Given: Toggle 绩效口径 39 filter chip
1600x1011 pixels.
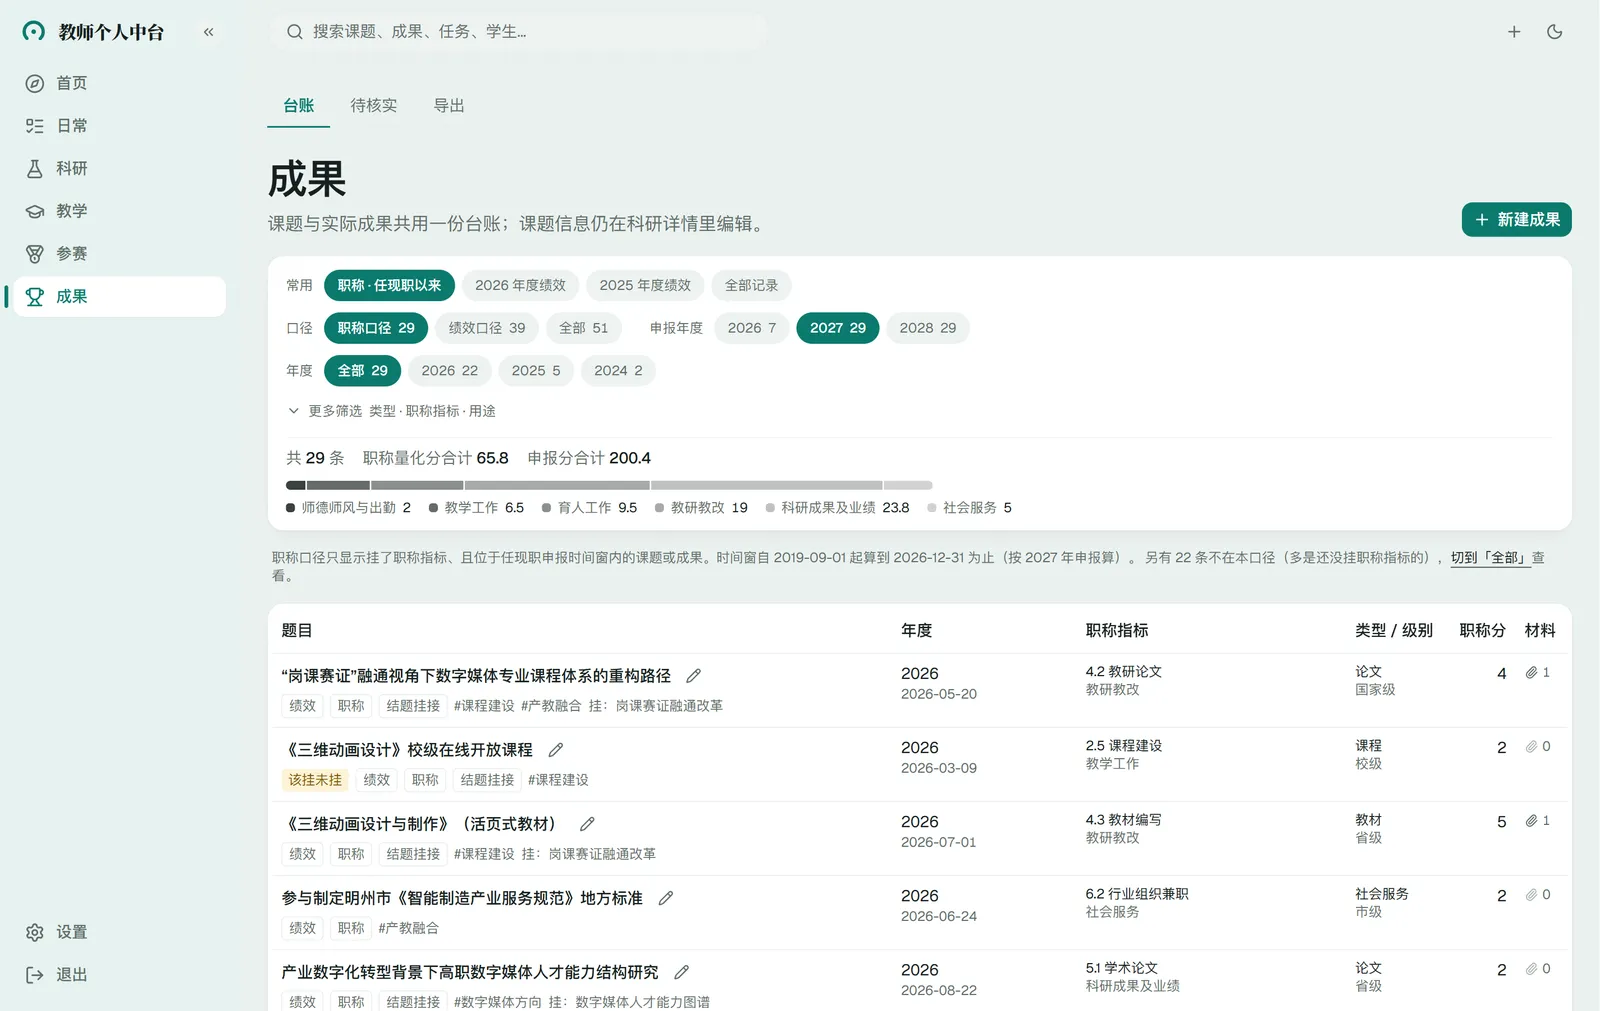Looking at the screenshot, I should click(487, 328).
